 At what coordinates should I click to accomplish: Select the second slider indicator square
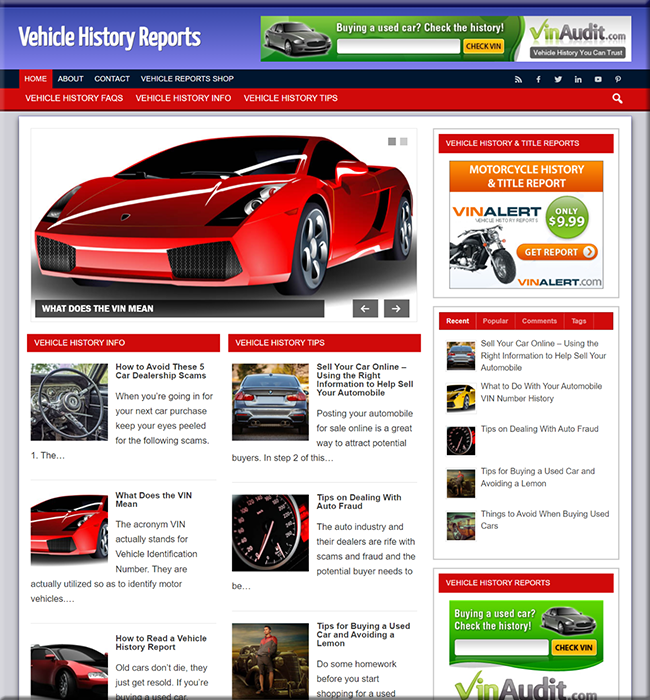404,142
